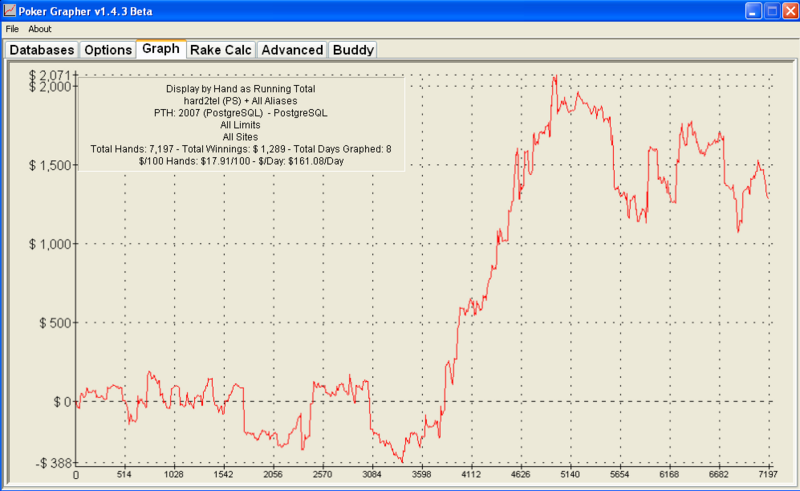Switch to the Advanced tab

[x=292, y=50]
